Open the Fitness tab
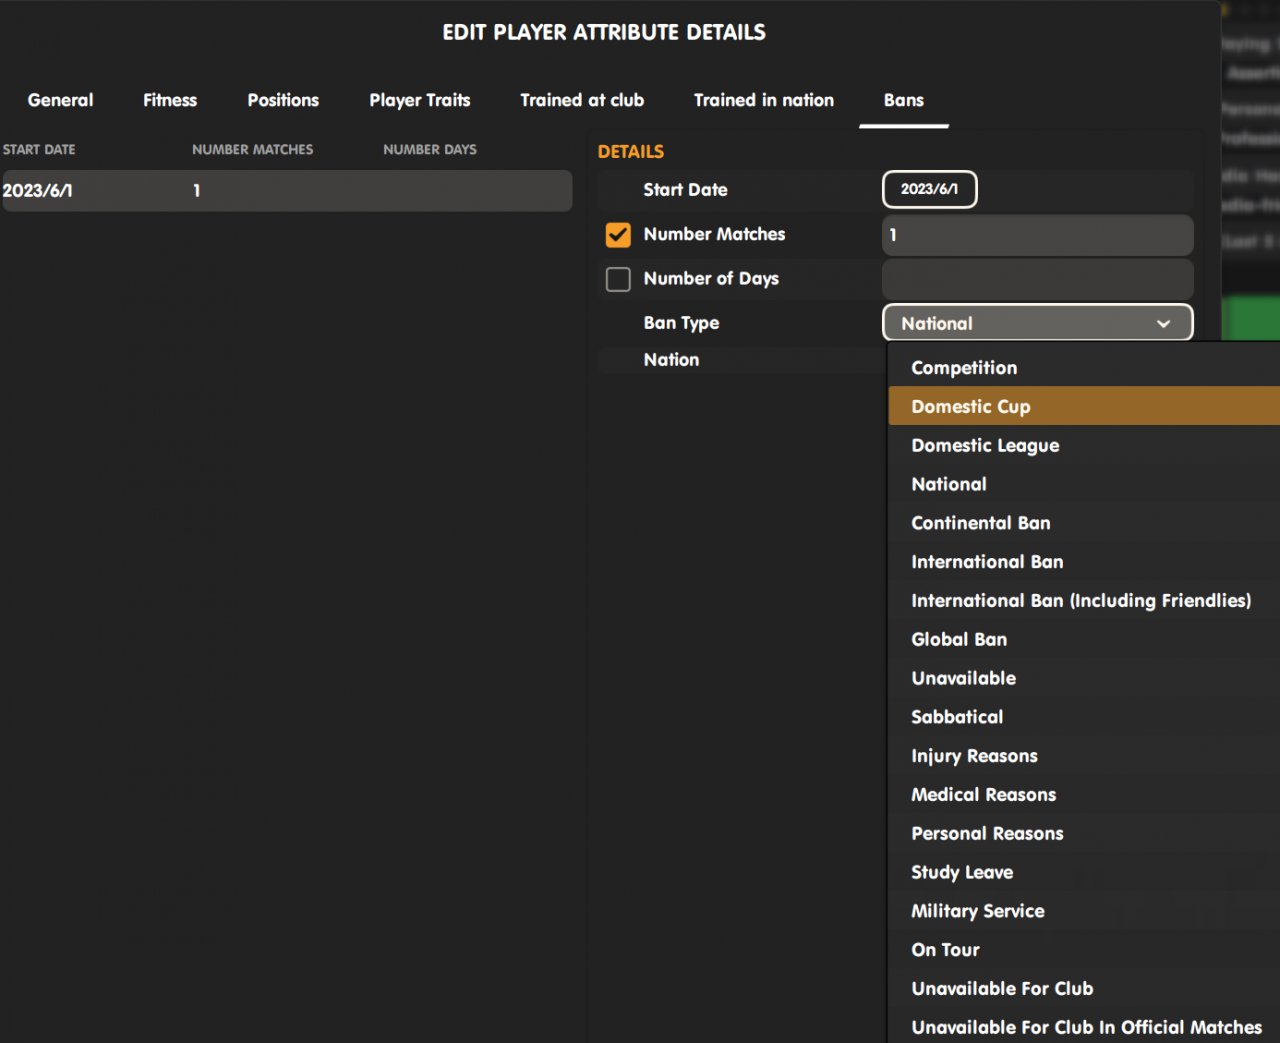The width and height of the screenshot is (1280, 1043). point(170,100)
